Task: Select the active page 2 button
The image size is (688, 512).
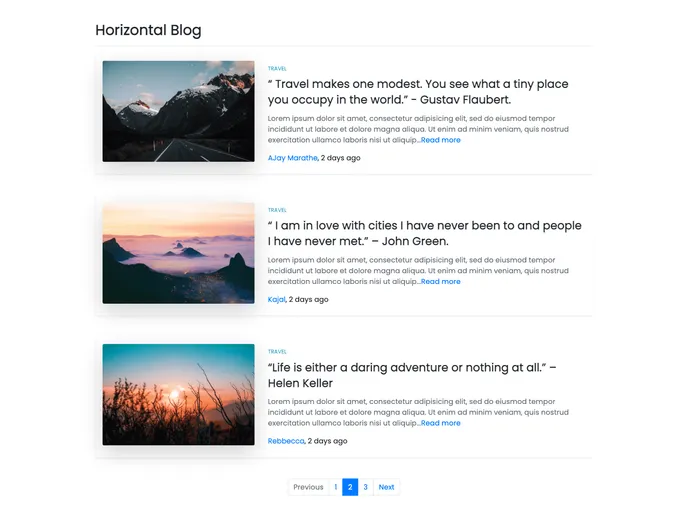Action: click(350, 487)
